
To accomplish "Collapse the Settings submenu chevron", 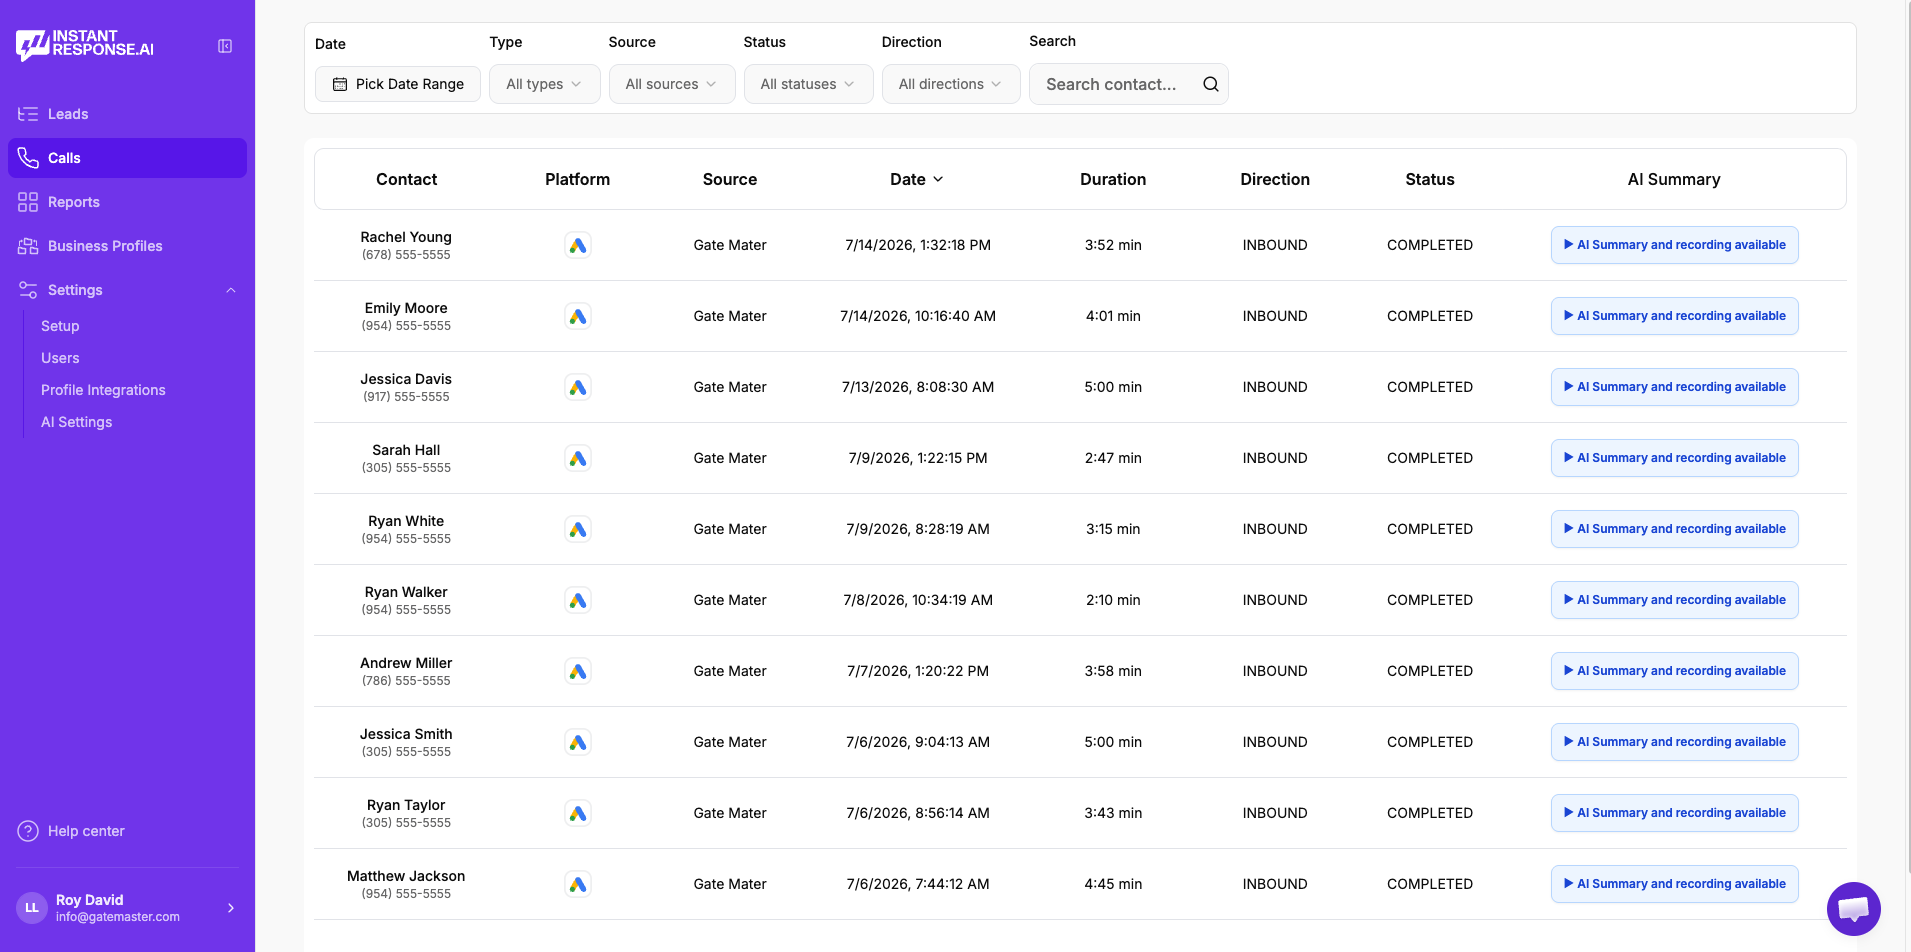I will (x=231, y=290).
